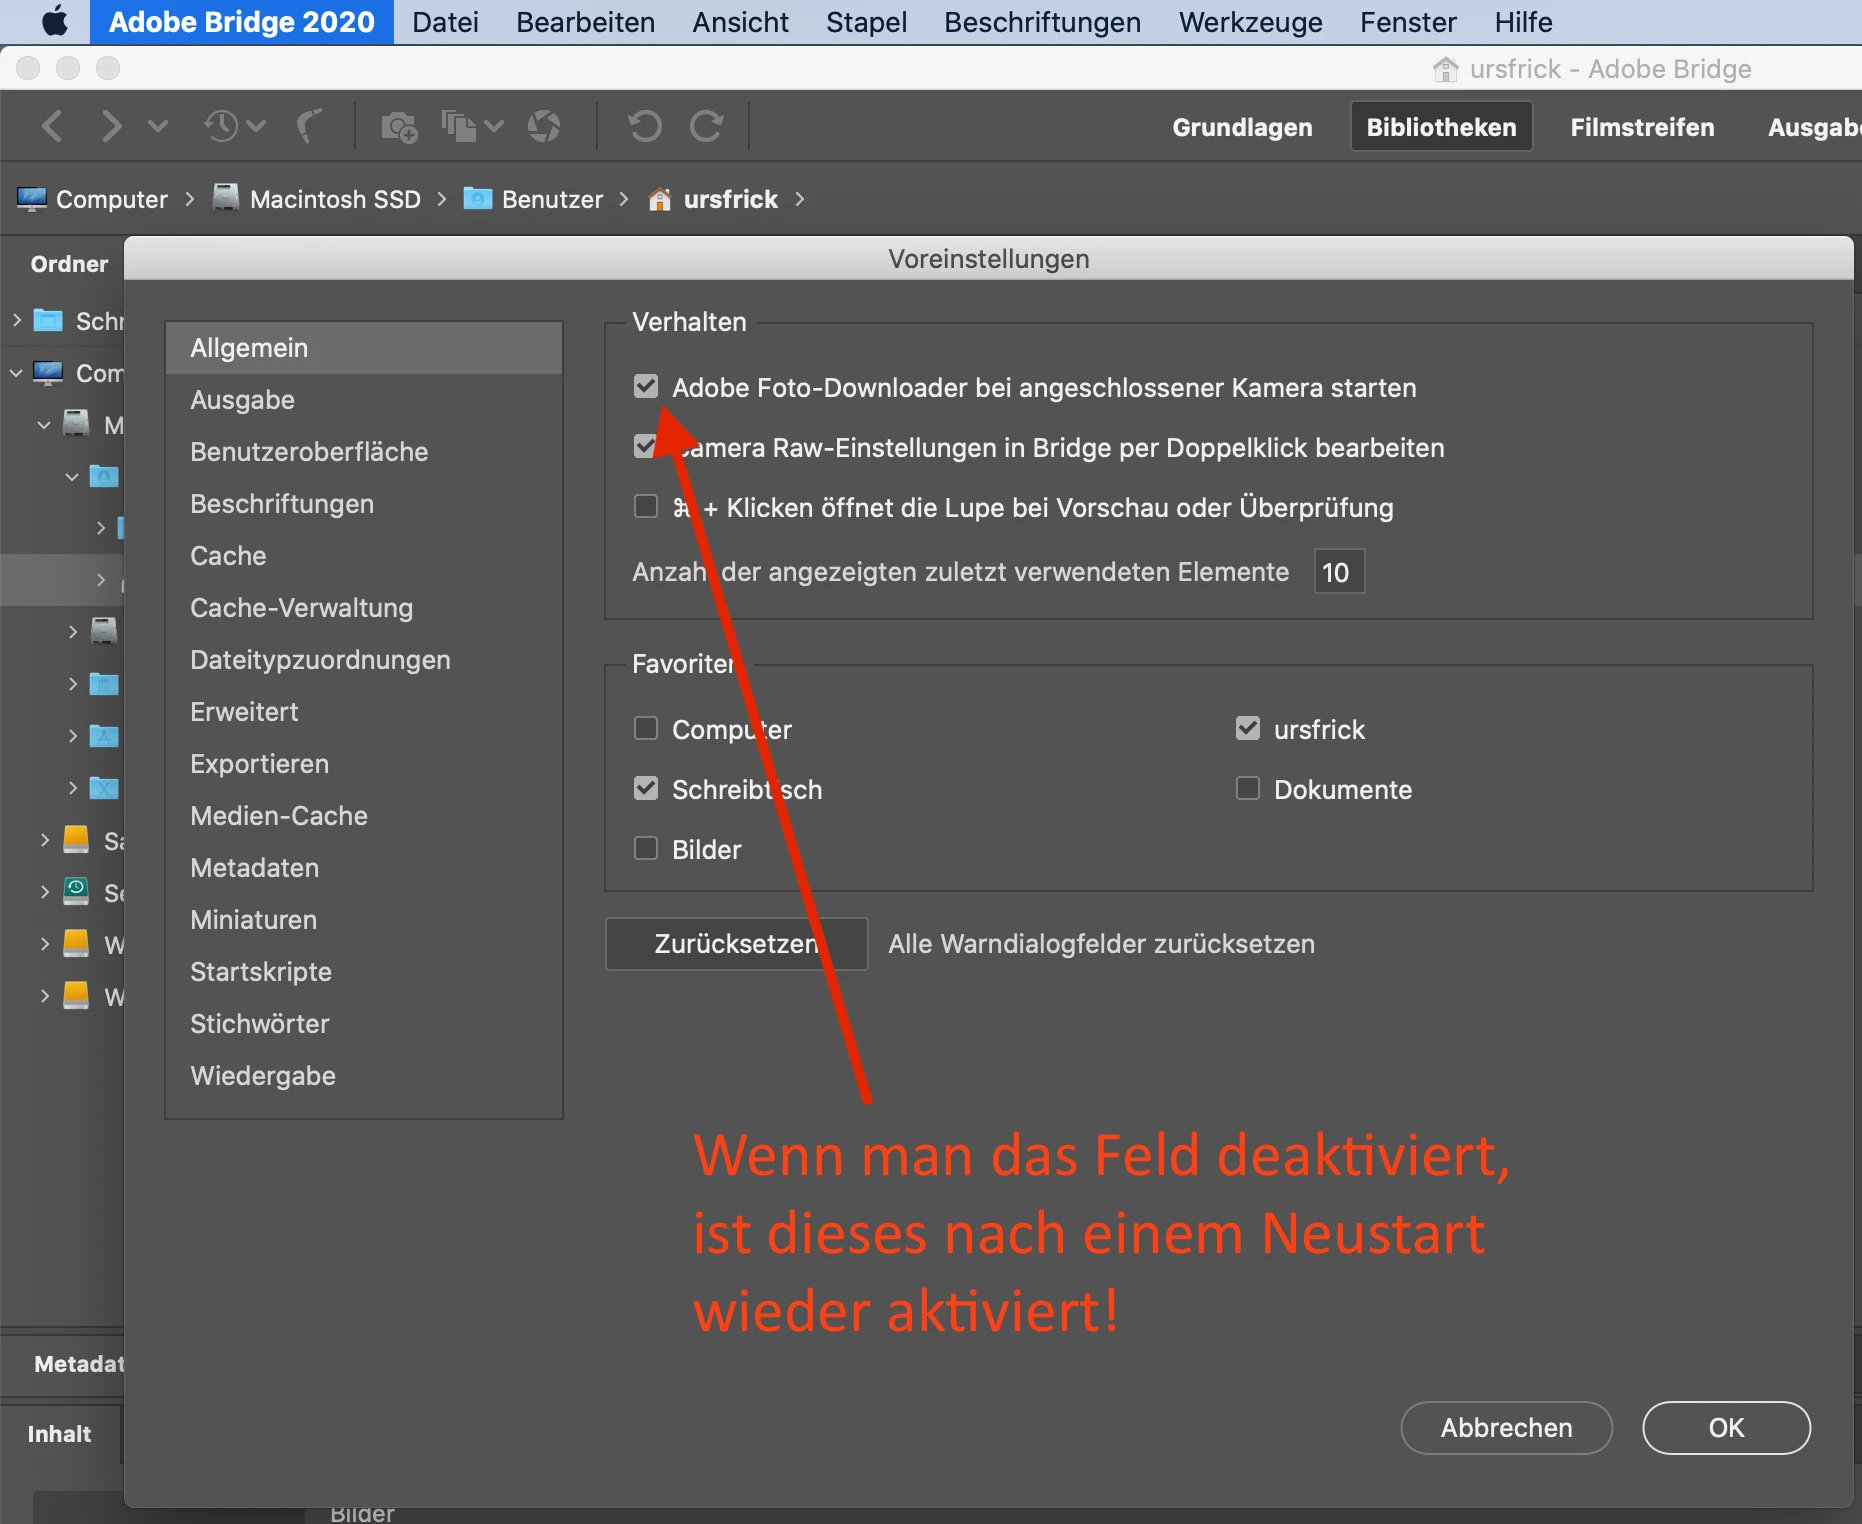Uncheck Schreibtisch favorite checkbox
The height and width of the screenshot is (1524, 1862).
click(x=646, y=788)
